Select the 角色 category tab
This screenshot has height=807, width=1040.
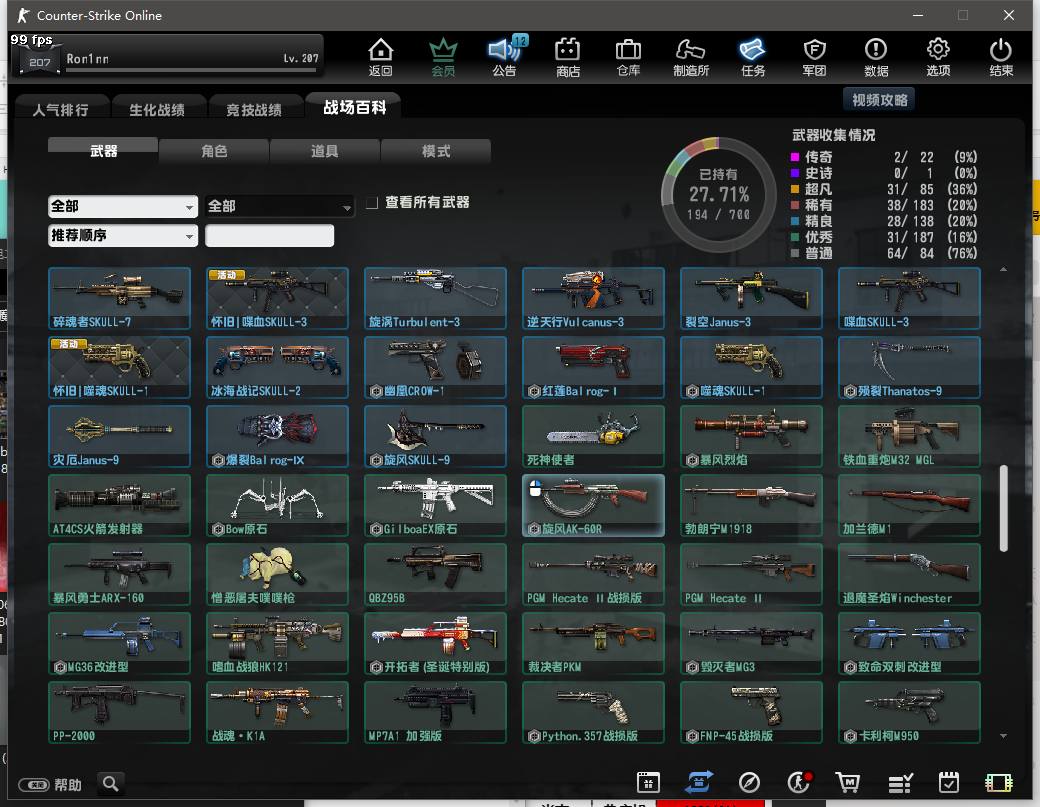tap(214, 151)
